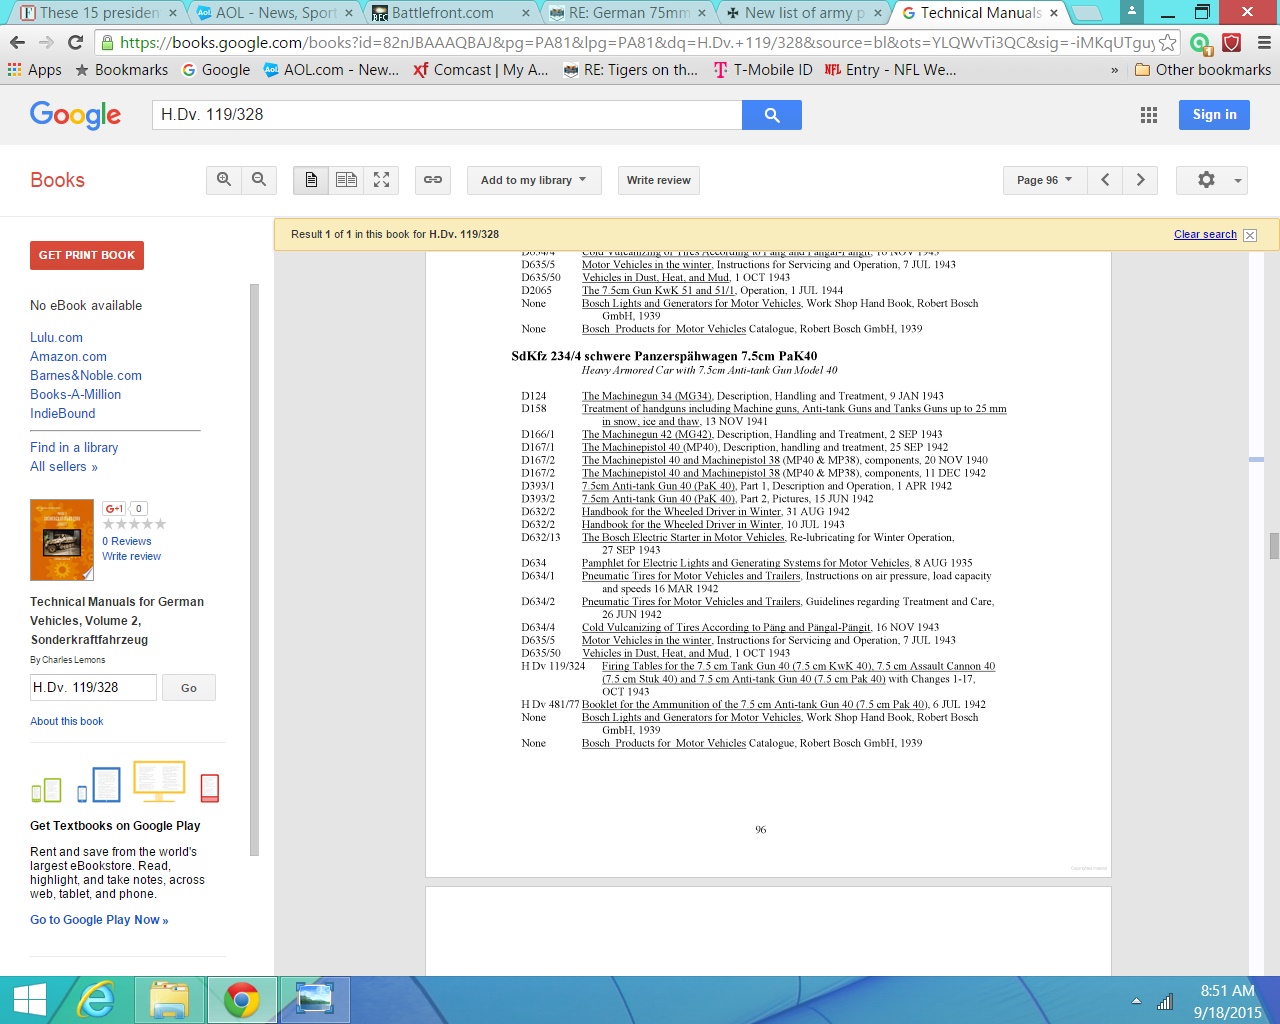The width and height of the screenshot is (1280, 1024).
Task: Rate the book with star rating
Action: point(134,524)
